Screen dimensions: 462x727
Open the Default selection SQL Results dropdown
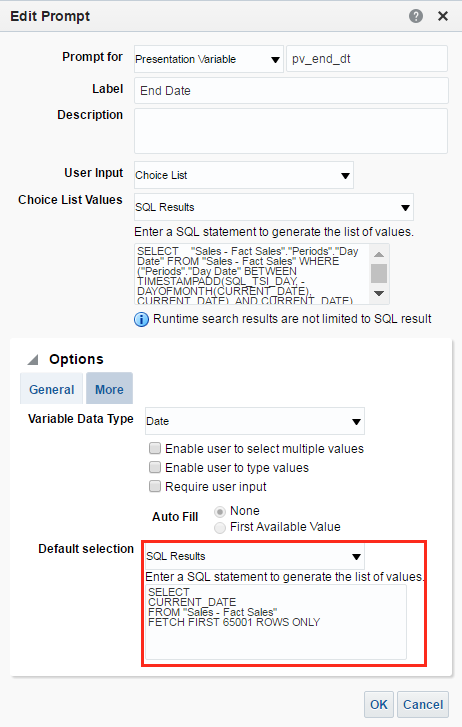click(255, 556)
